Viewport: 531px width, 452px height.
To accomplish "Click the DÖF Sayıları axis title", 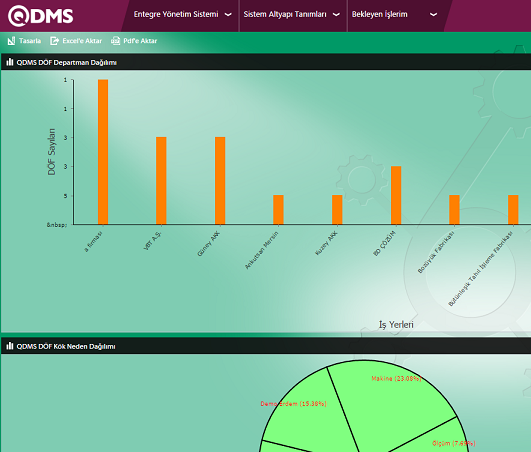I will click(x=51, y=152).
